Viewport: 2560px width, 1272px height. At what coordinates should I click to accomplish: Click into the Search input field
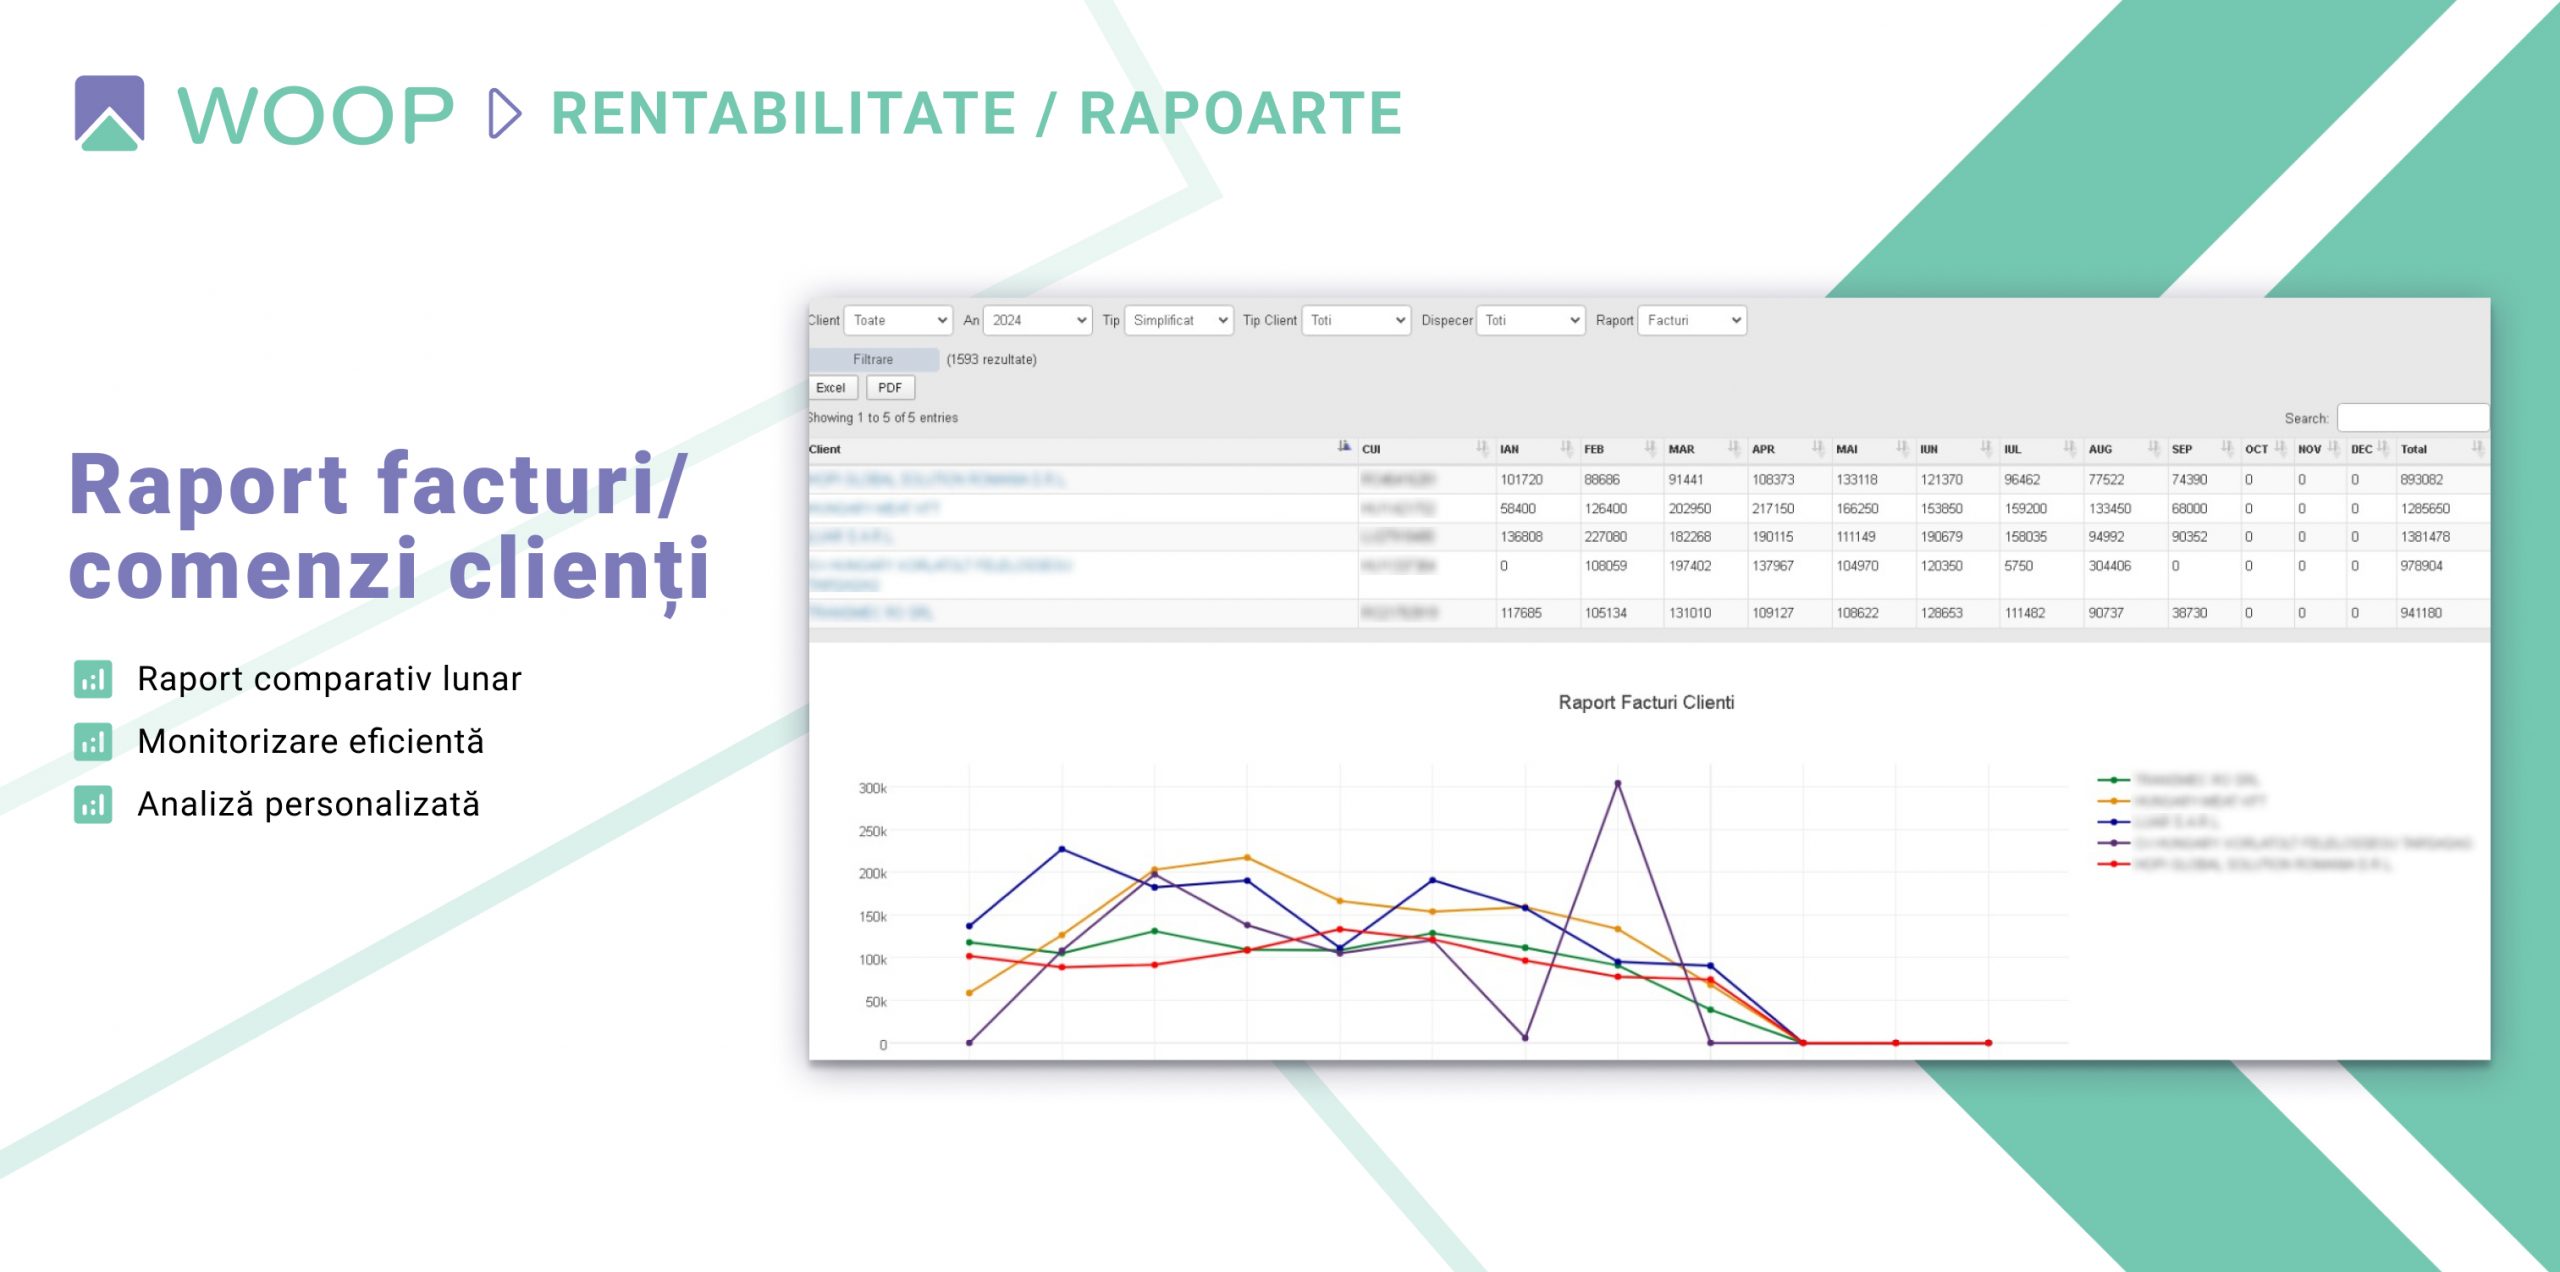pyautogui.click(x=2412, y=418)
